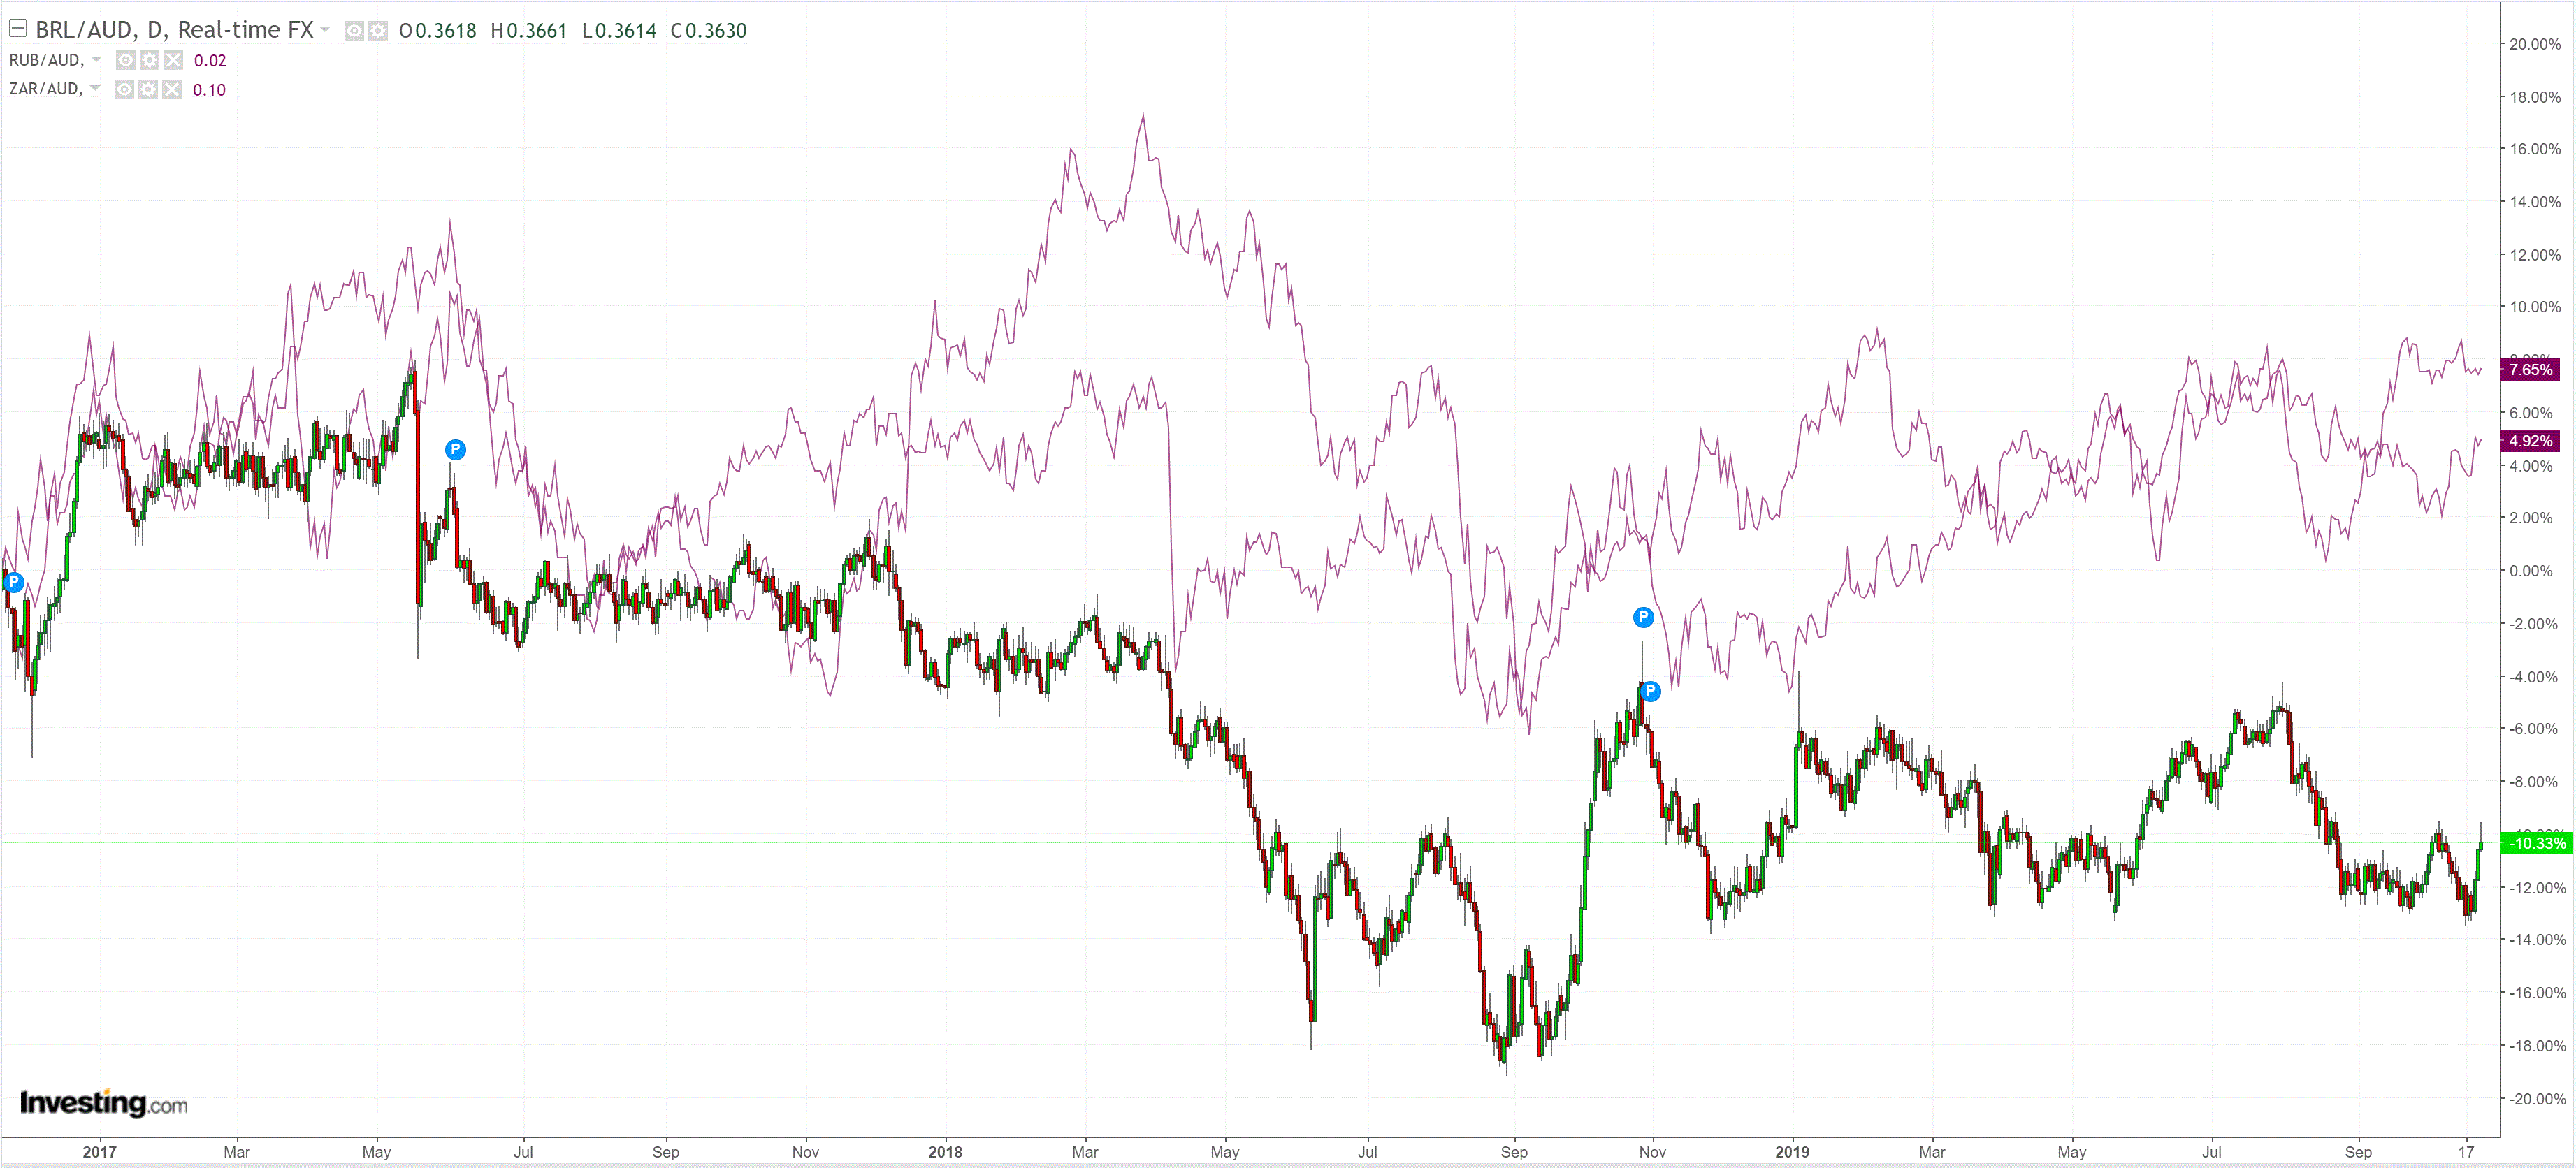Screen dimensions: 2576x1168
Task: Open BRL/AUD series settings gear
Action: pos(377,31)
